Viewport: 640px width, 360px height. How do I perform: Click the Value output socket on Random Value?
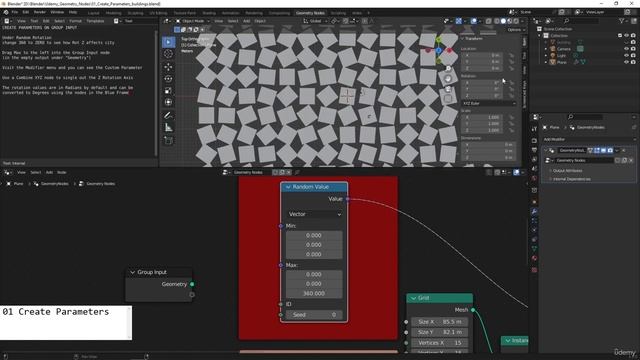pos(348,199)
